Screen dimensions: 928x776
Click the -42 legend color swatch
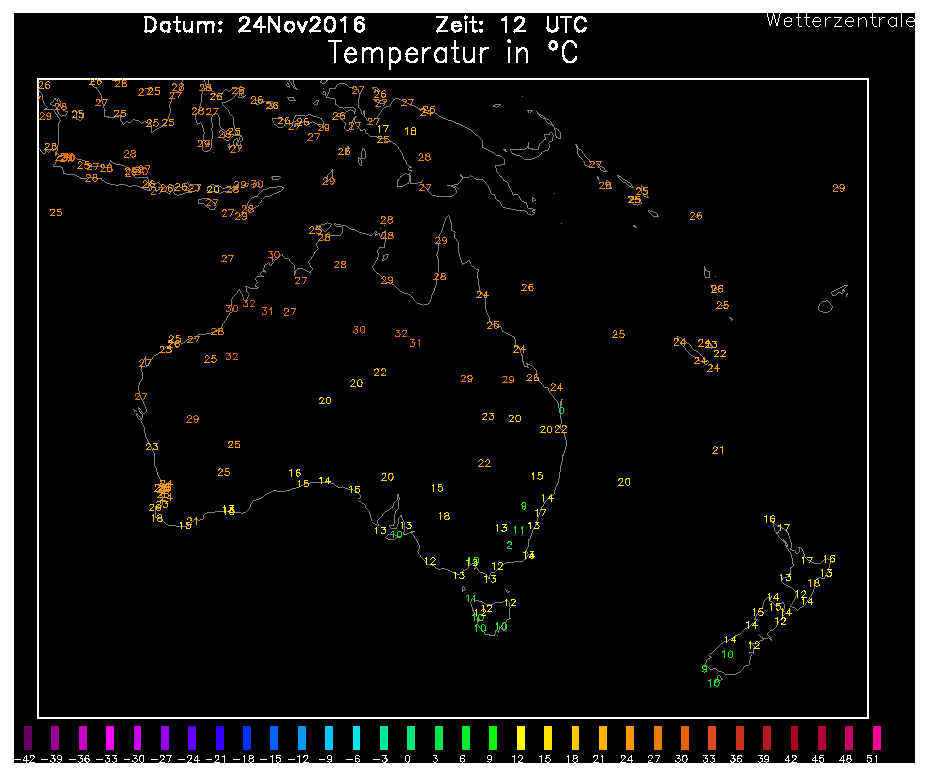pyautogui.click(x=28, y=737)
